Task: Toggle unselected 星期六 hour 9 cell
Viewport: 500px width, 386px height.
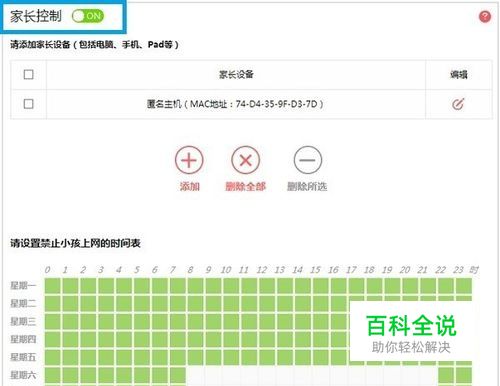Action: pyautogui.click(x=214, y=375)
